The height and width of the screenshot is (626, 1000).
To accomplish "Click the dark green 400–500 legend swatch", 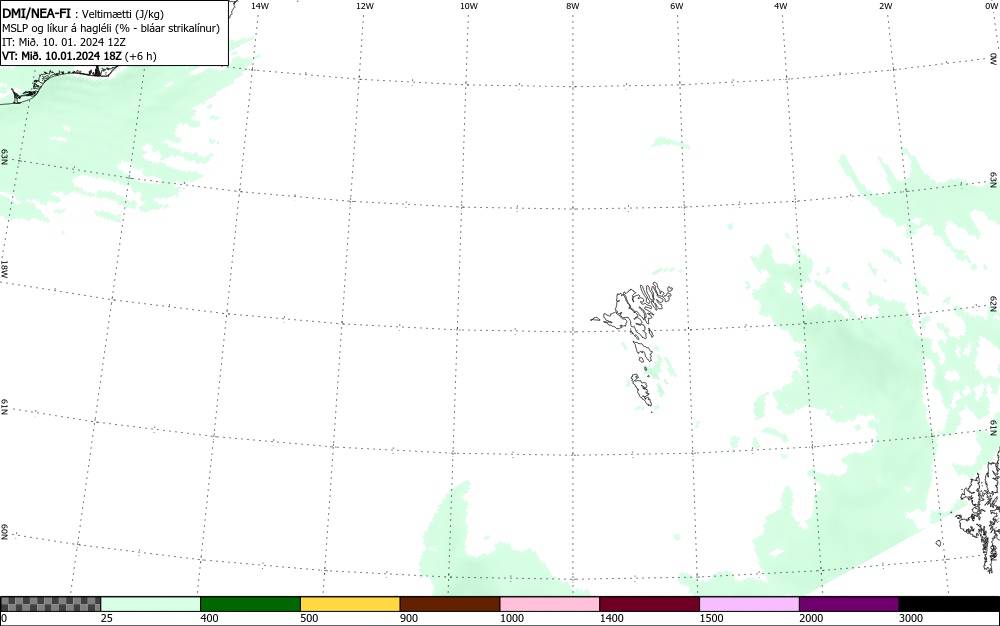I will click(x=250, y=604).
